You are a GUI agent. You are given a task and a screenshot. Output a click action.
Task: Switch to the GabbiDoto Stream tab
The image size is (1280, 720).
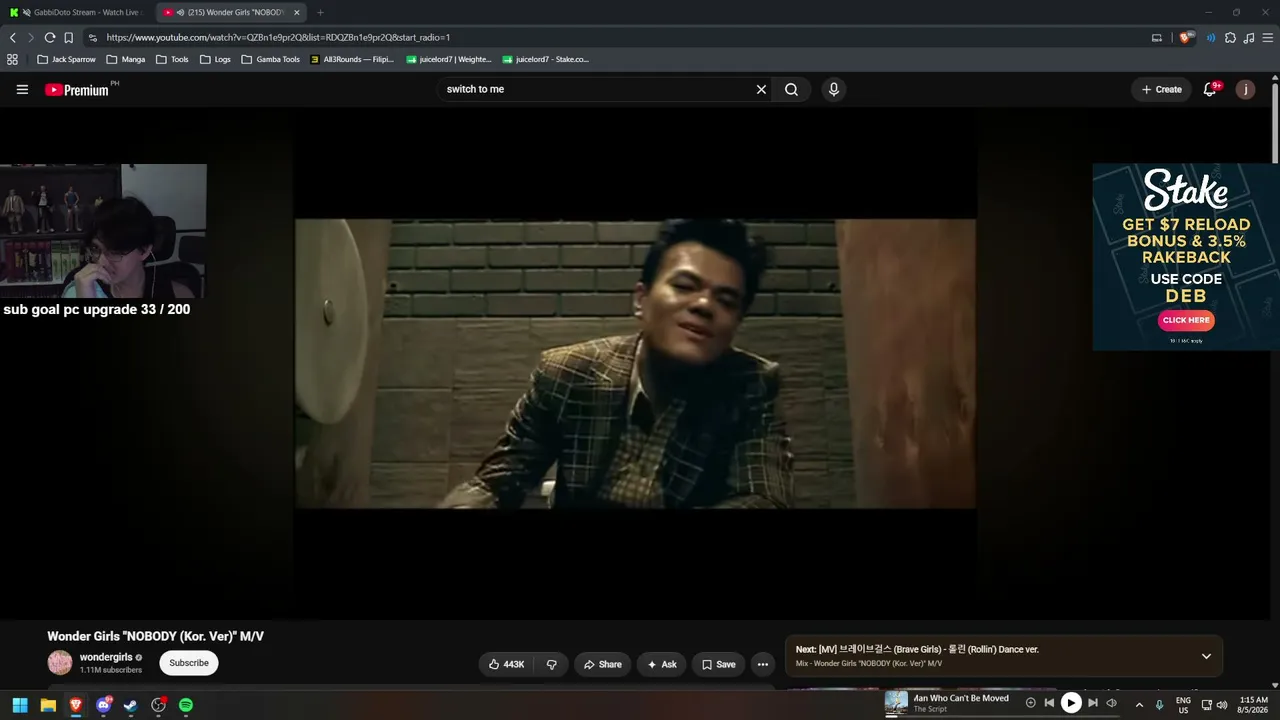click(77, 12)
